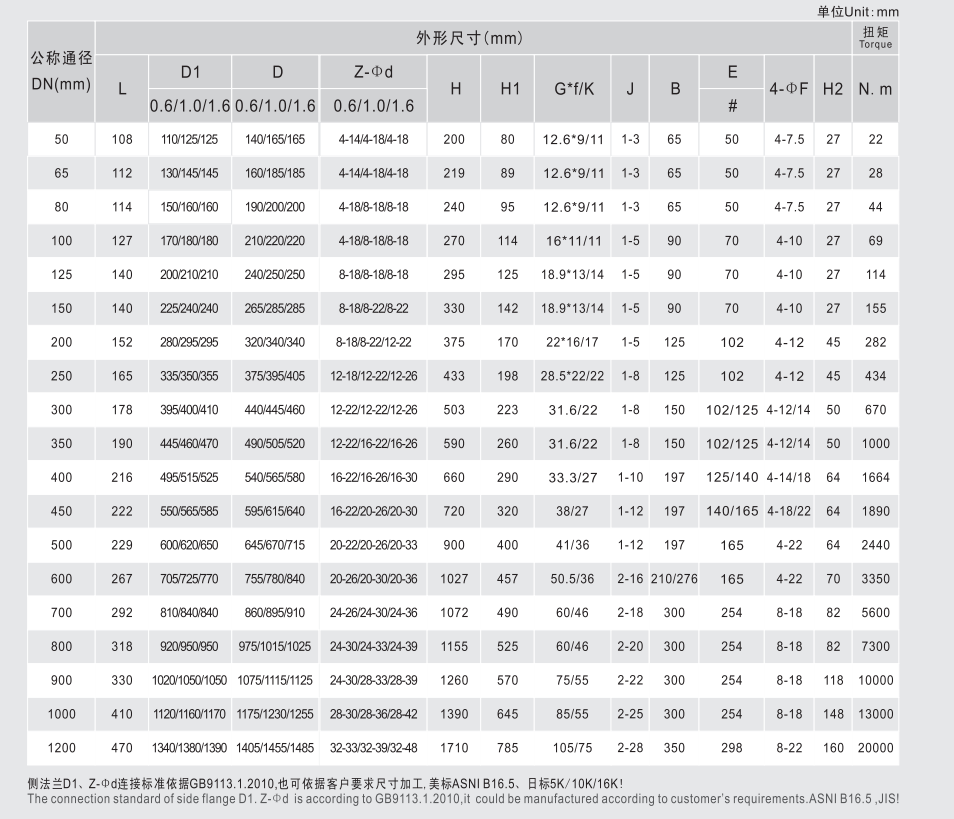Select the 28.5*22/22 cell for DN 250
954x819 pixels.
(x=573, y=376)
